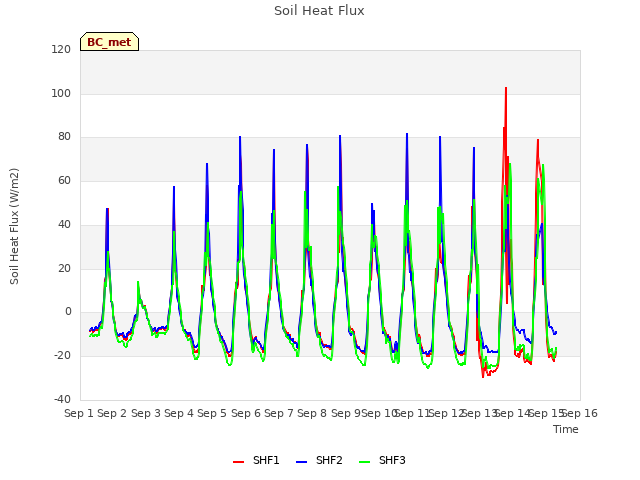Click the Sep 8 x-axis label
The image size is (640, 480).
tap(312, 413)
